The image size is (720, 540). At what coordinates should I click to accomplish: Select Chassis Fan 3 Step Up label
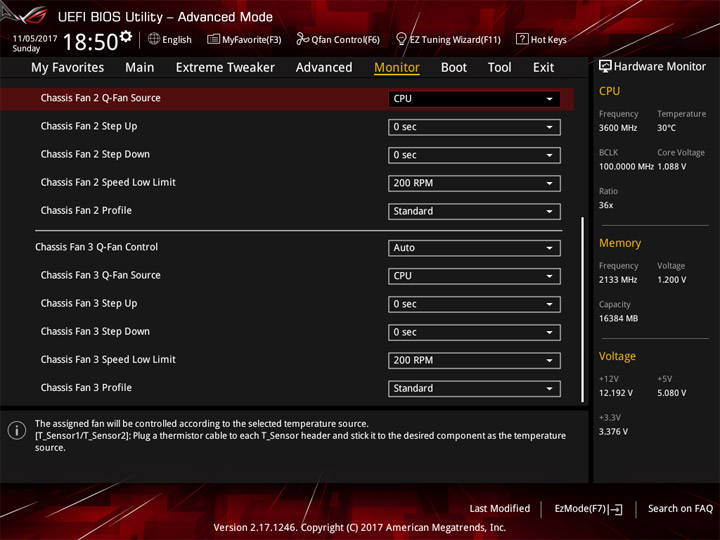click(x=89, y=303)
